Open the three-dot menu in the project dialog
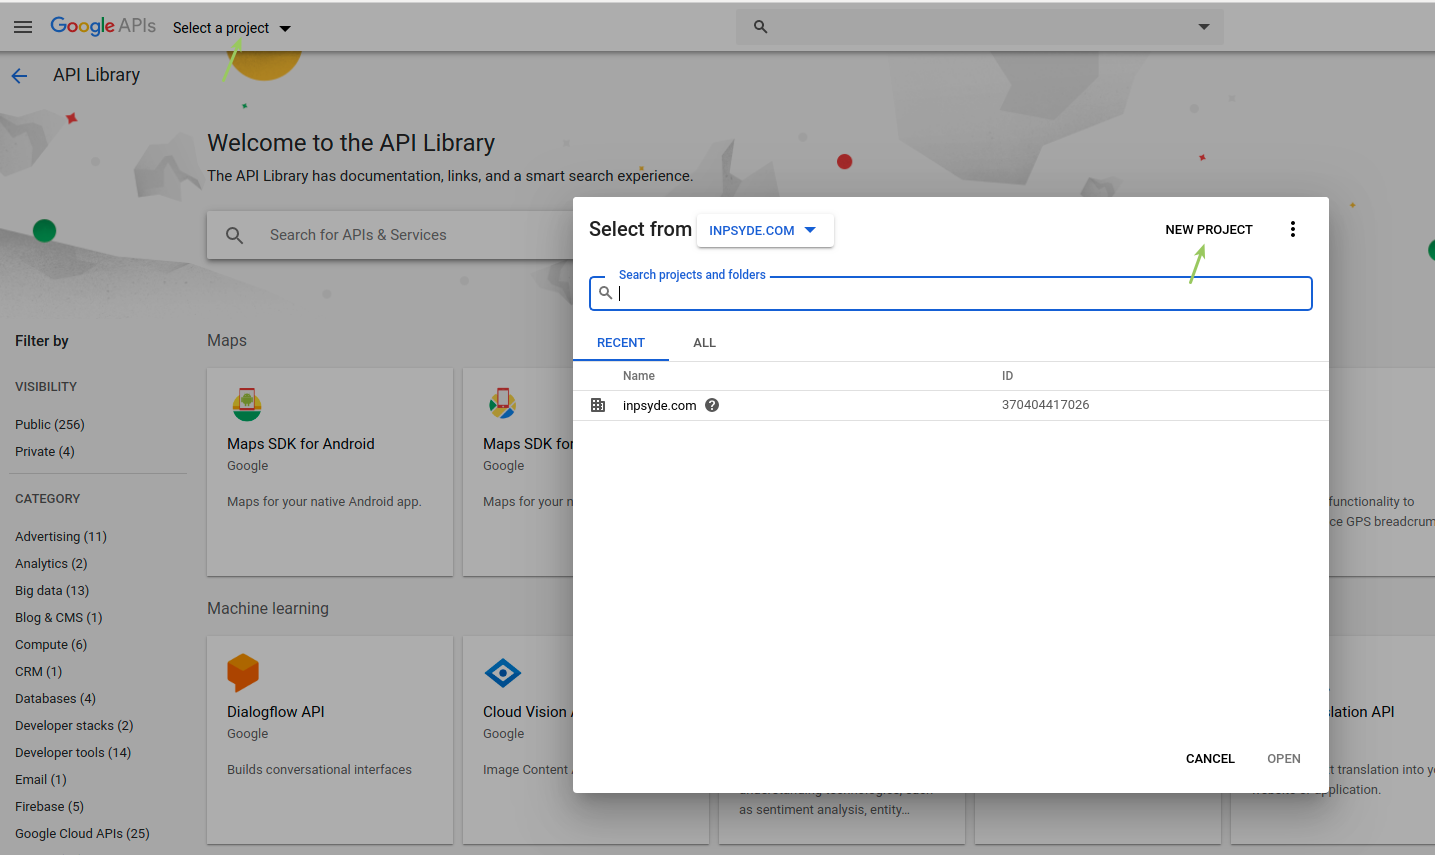This screenshot has height=855, width=1435. (1293, 229)
